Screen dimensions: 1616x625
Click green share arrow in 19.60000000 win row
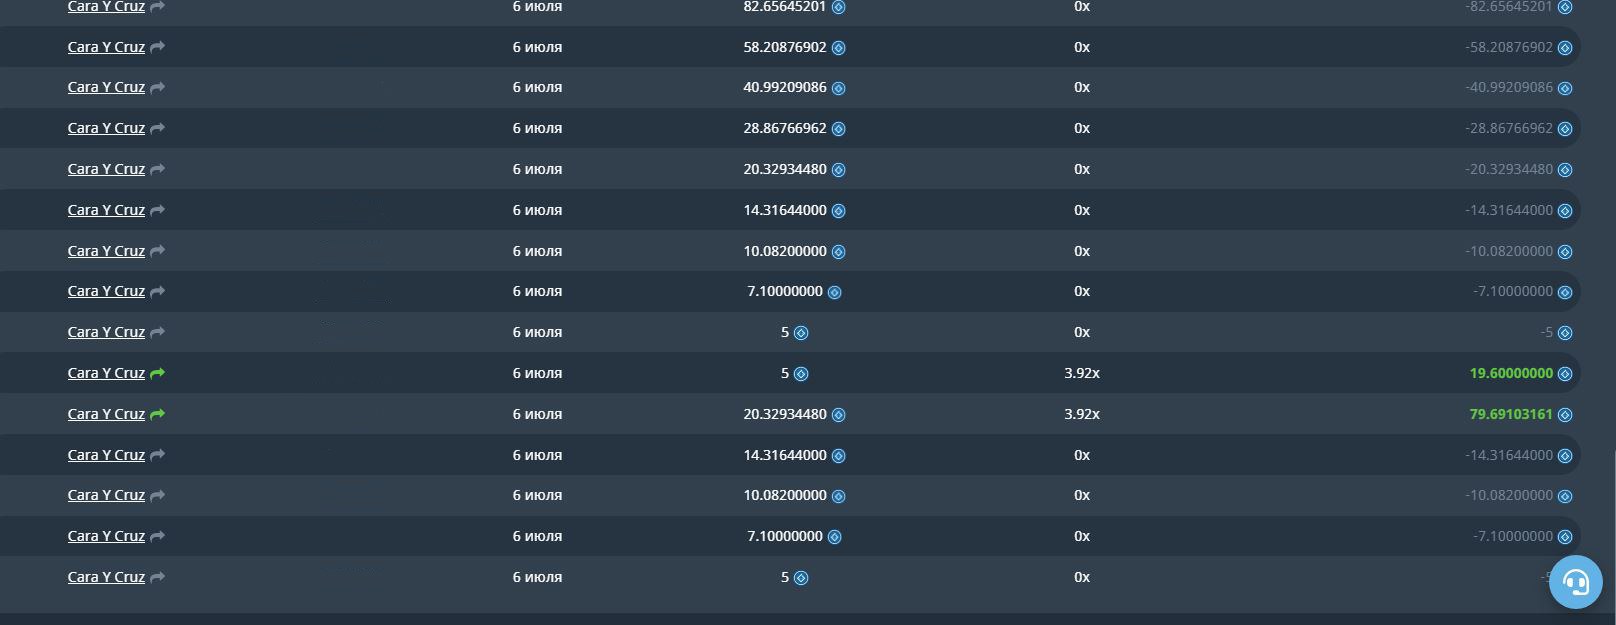[x=157, y=373]
